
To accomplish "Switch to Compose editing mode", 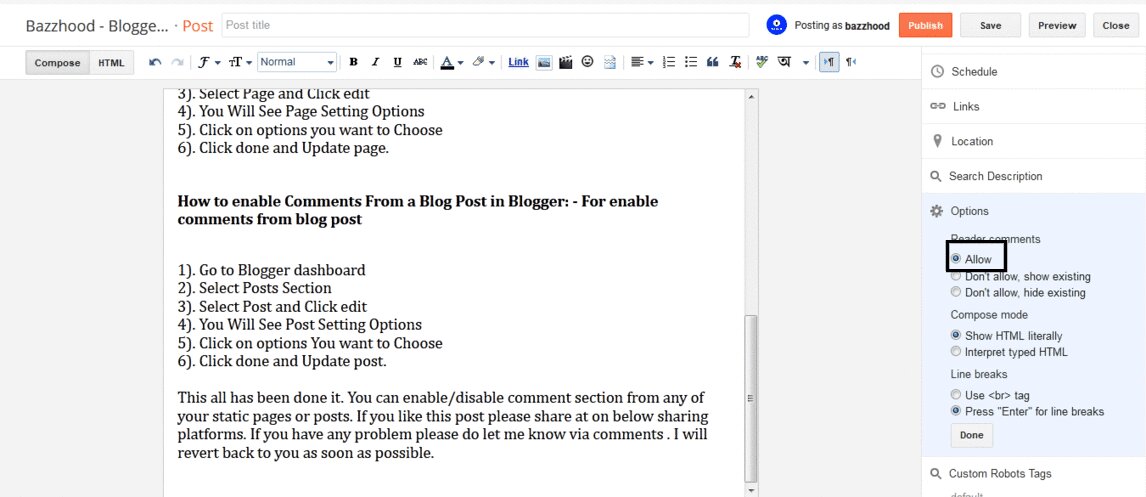I will (x=57, y=63).
